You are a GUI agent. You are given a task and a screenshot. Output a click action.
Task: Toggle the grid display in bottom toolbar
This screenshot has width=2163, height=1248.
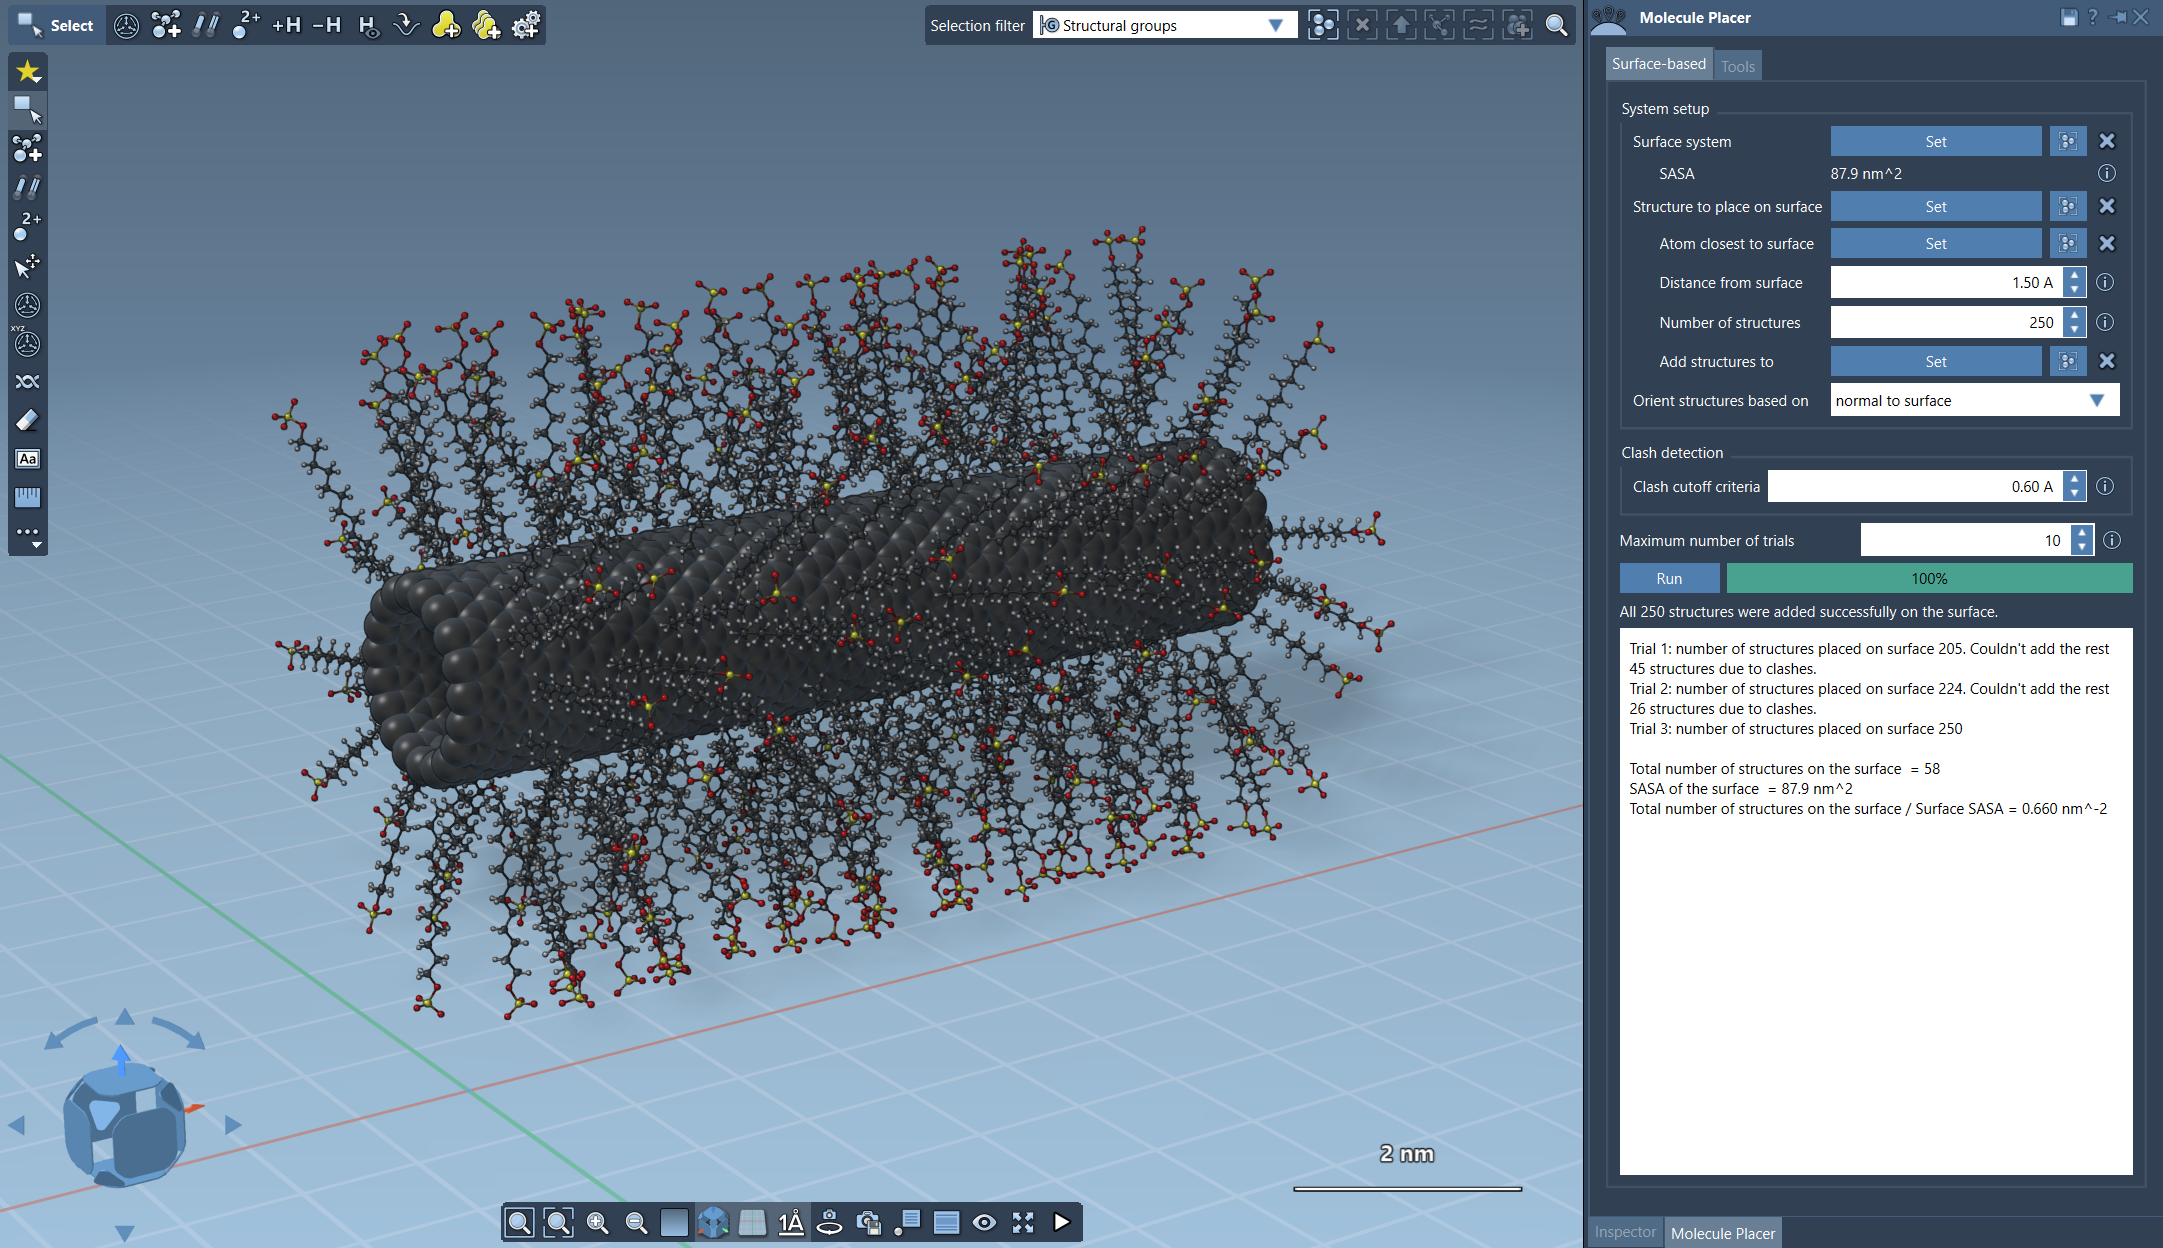tap(752, 1222)
